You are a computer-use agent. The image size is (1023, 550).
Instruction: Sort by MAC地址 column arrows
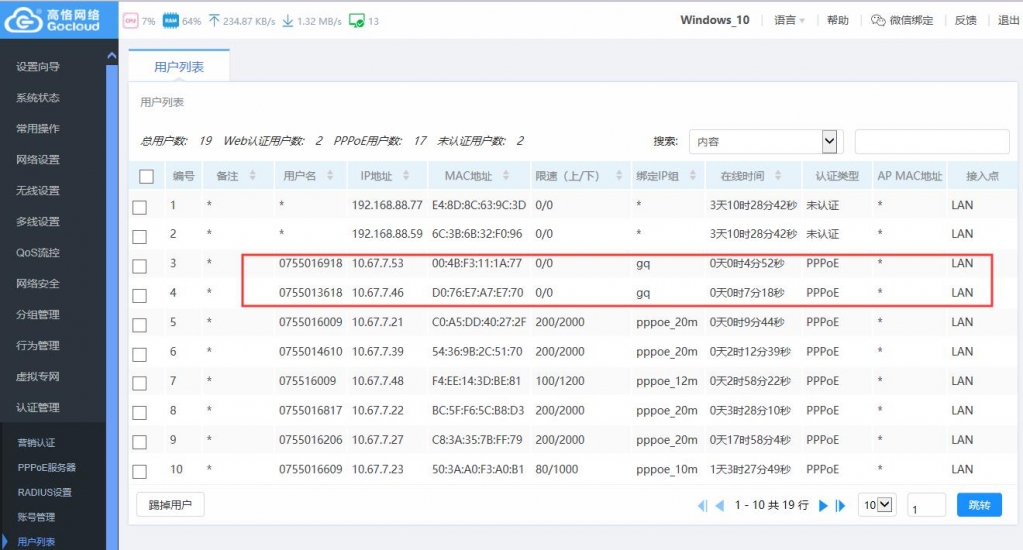pos(506,176)
